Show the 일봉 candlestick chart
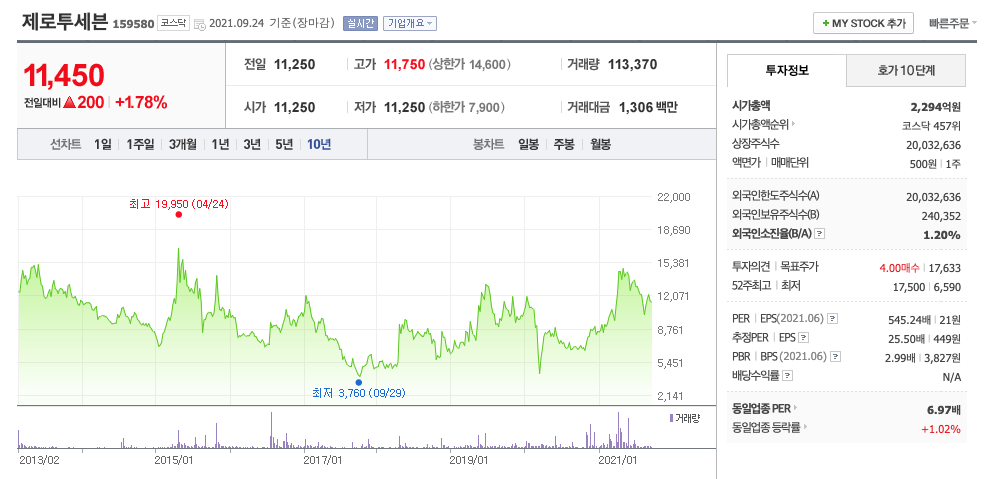996x479 pixels. tap(528, 145)
